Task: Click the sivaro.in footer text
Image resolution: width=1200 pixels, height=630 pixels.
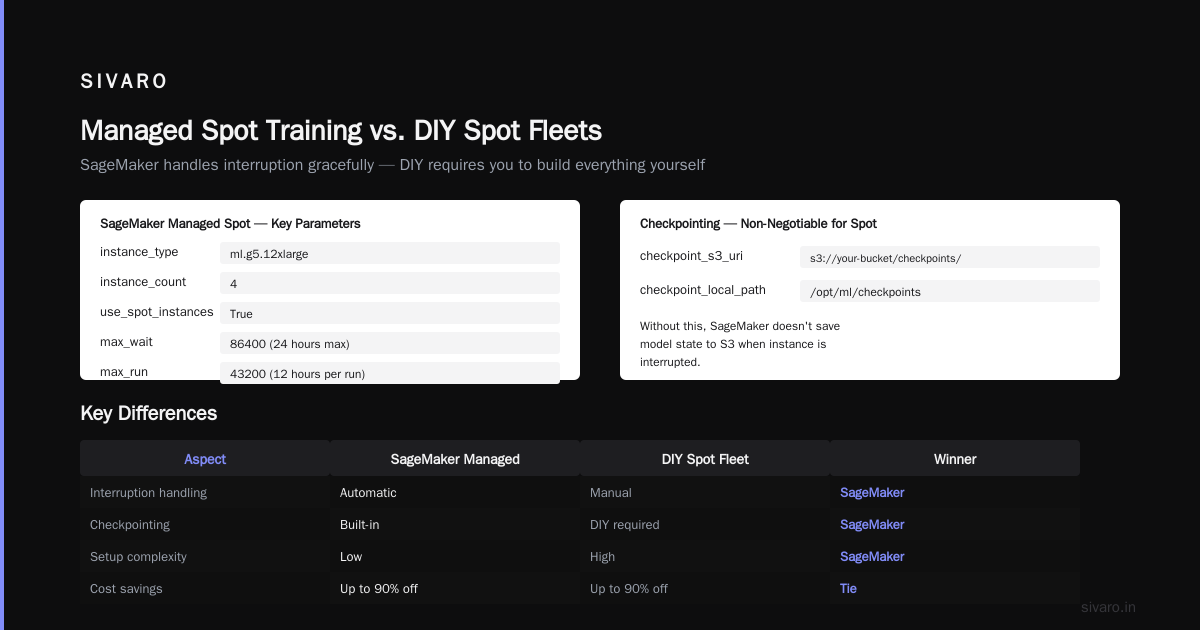Action: 1109,607
